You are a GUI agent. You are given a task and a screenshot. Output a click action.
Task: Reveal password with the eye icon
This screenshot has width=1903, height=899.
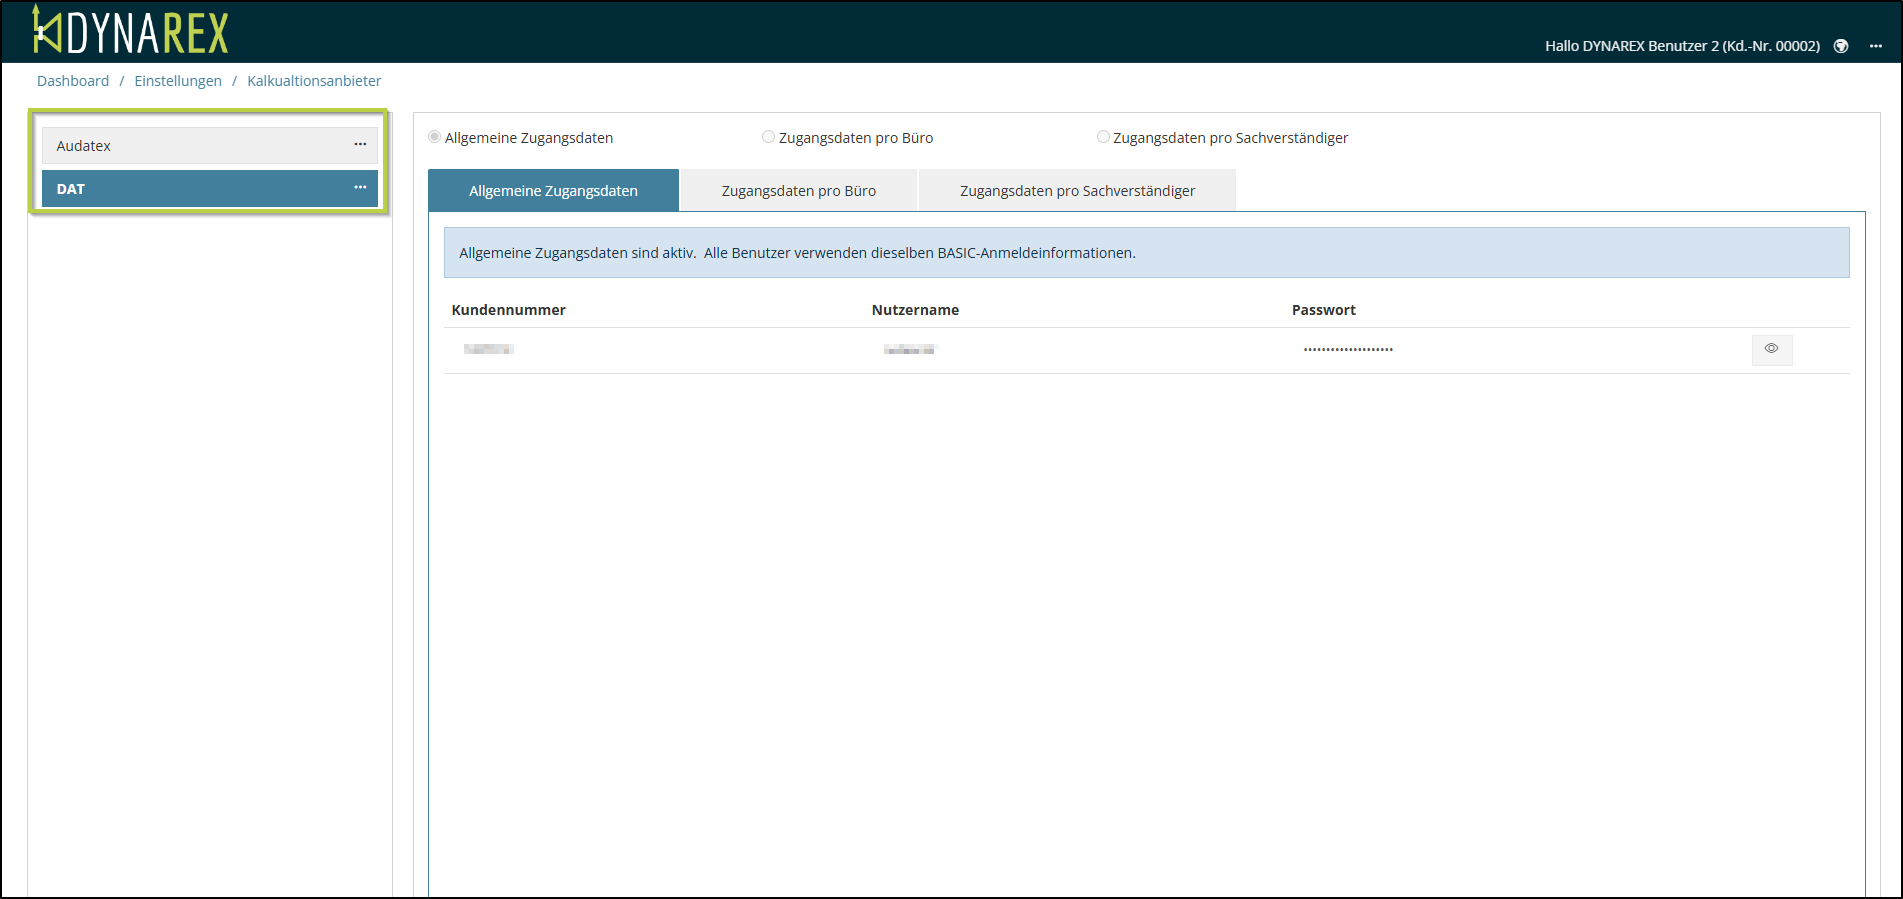(1771, 349)
